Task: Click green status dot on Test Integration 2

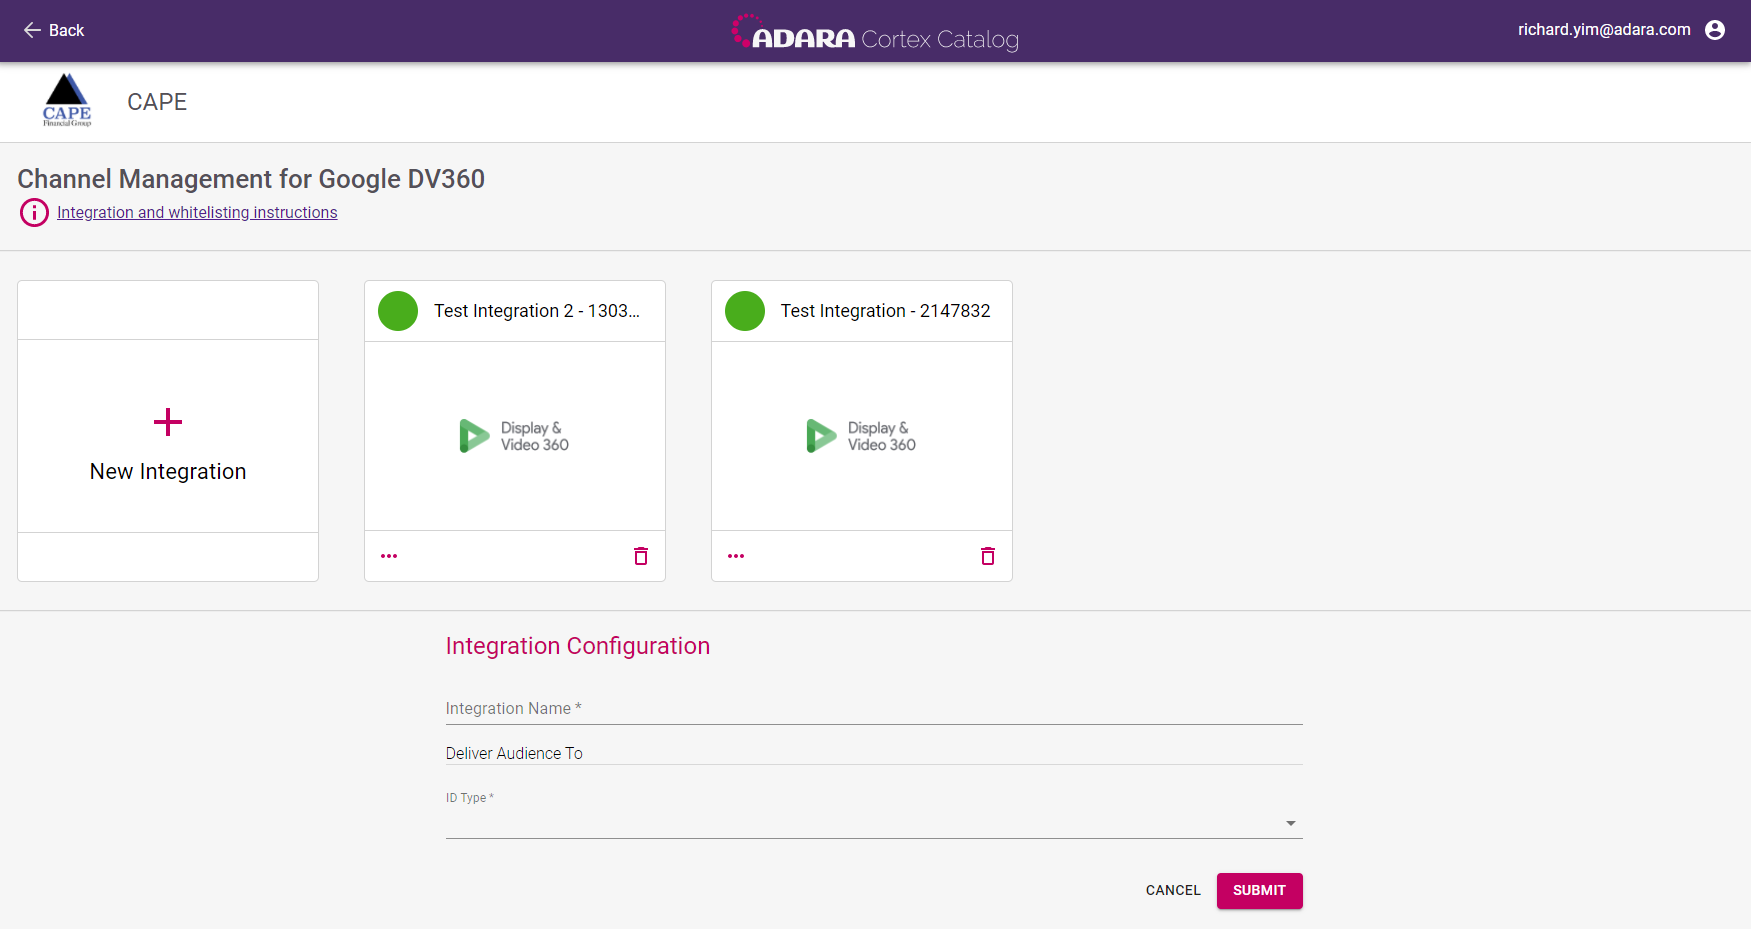Action: tap(398, 311)
